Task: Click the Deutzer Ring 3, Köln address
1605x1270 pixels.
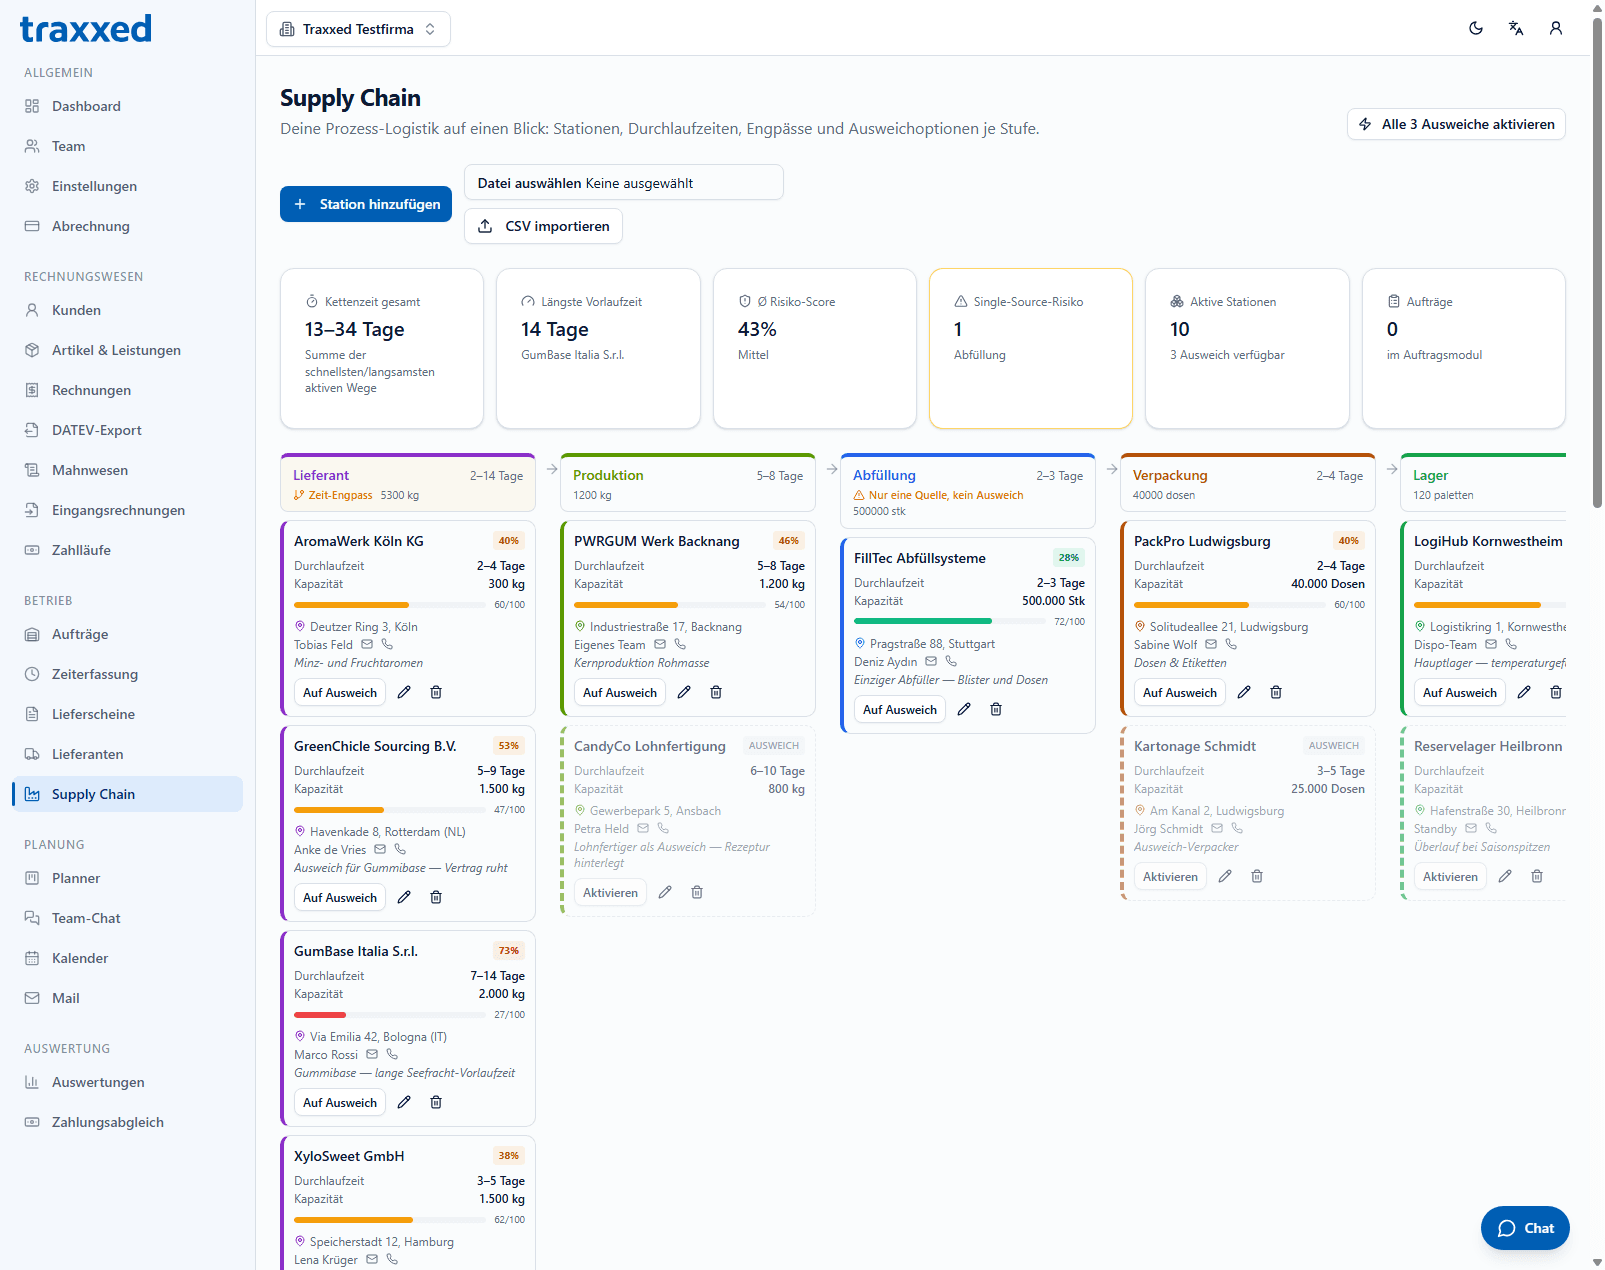Action: pyautogui.click(x=364, y=627)
